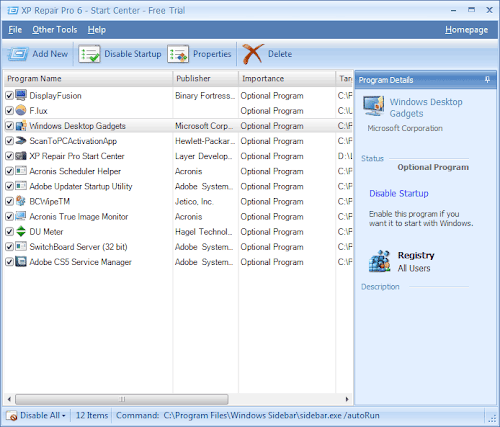Image resolution: width=500 pixels, height=427 pixels.
Task: Click the Properties toolbar icon
Action: 178,54
